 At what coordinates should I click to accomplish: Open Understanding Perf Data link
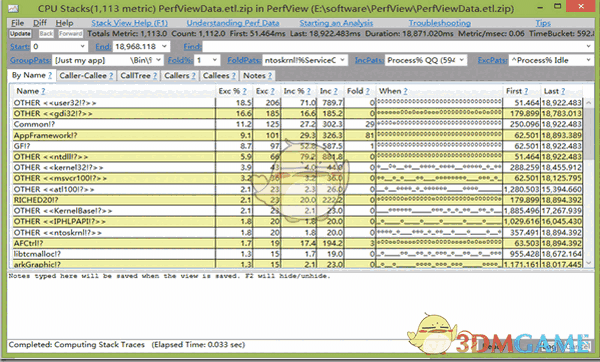(x=233, y=23)
